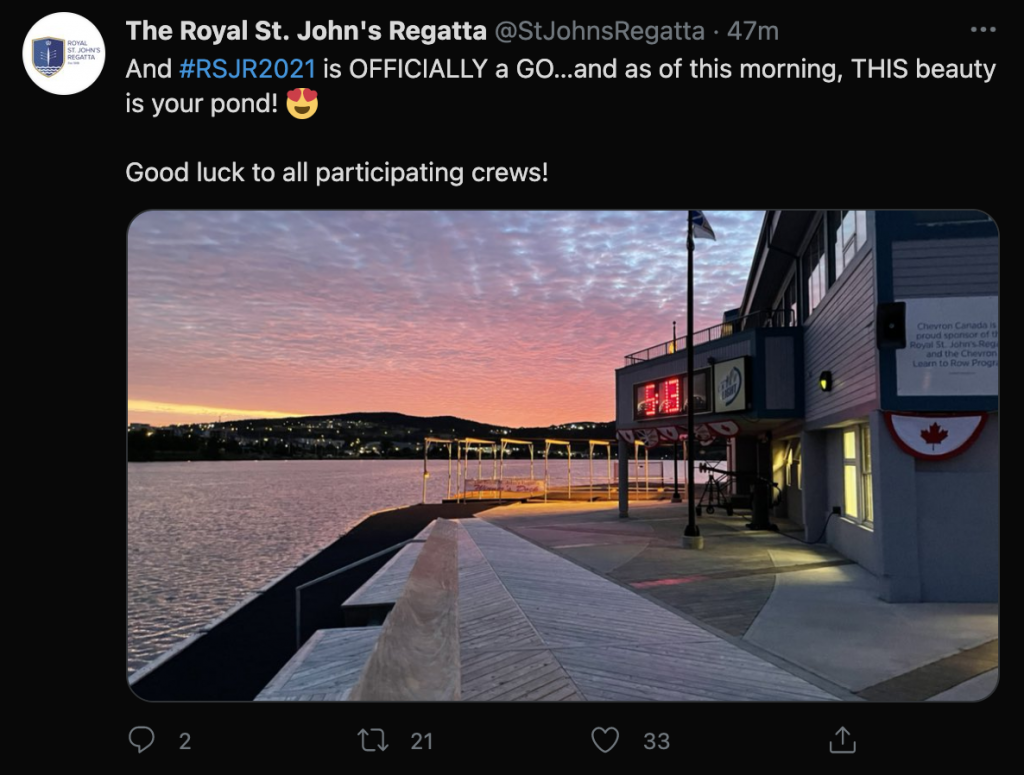Click the heart-eyes emoji in the tweet
The width and height of the screenshot is (1024, 775).
pos(302,103)
